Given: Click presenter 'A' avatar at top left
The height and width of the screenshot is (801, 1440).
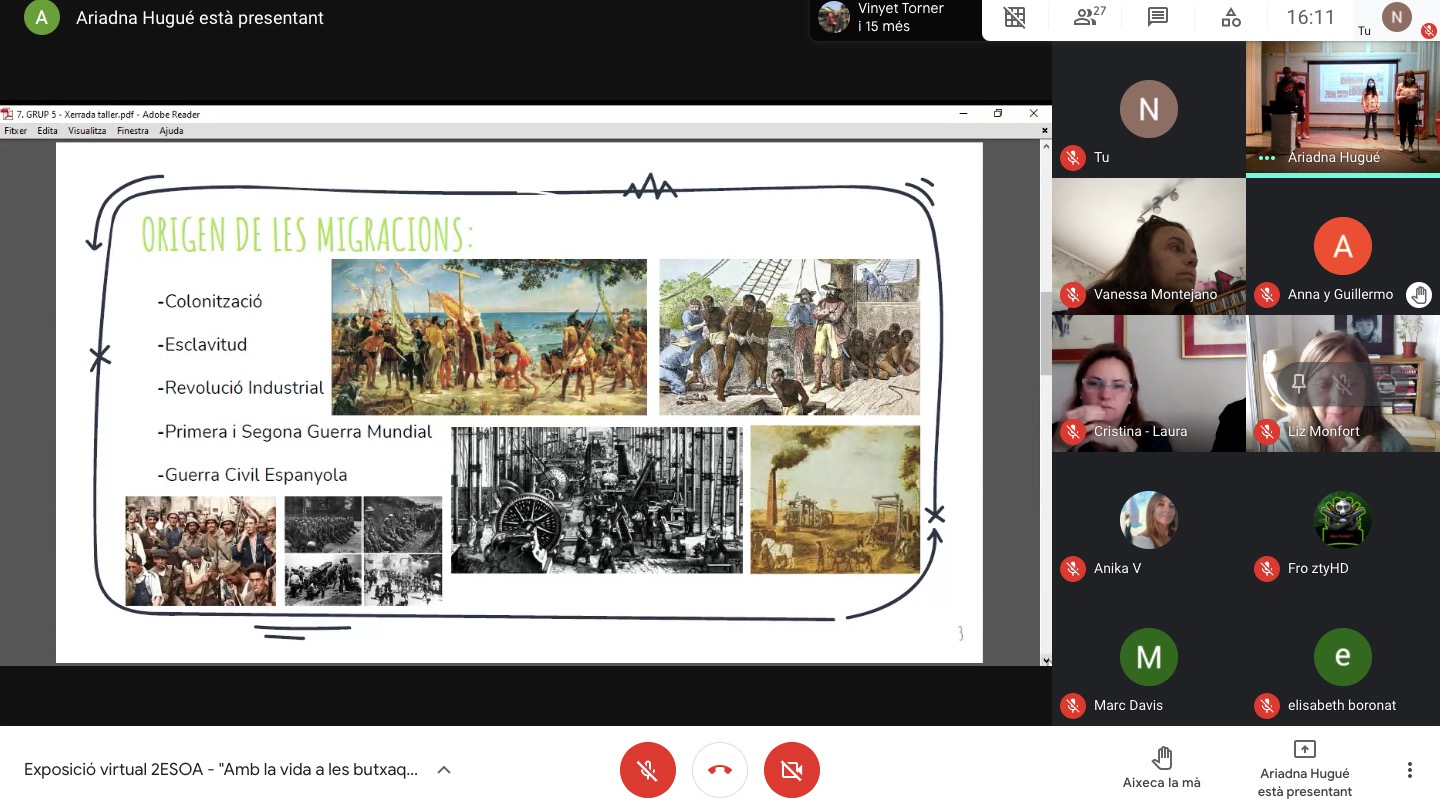Looking at the screenshot, I should (x=41, y=17).
